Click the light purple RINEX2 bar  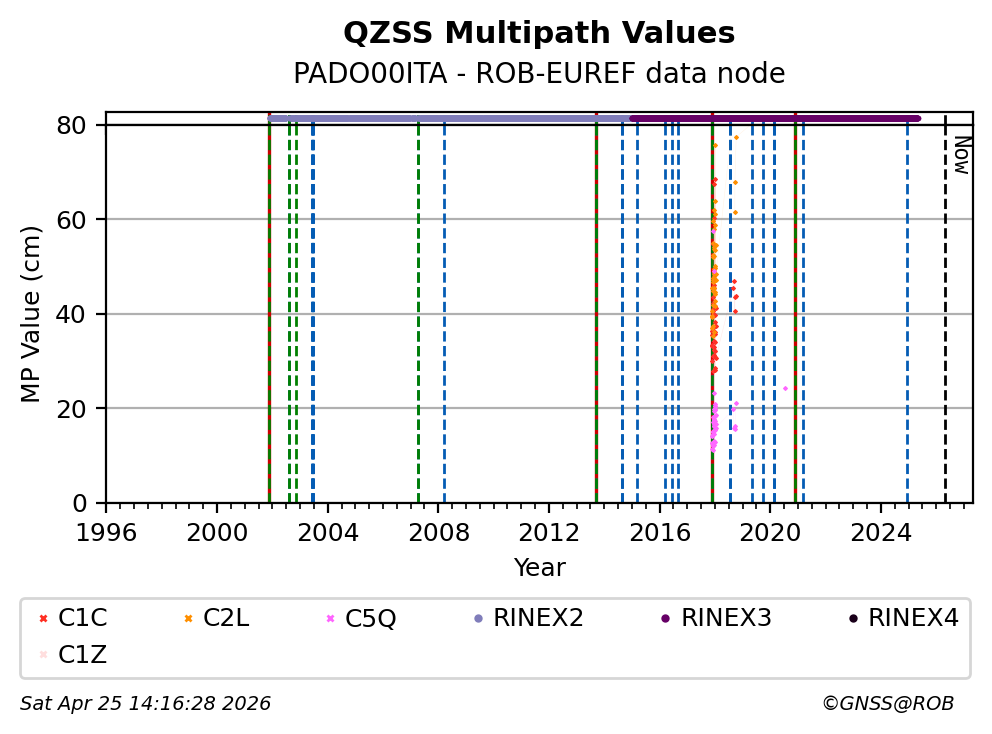(450, 118)
